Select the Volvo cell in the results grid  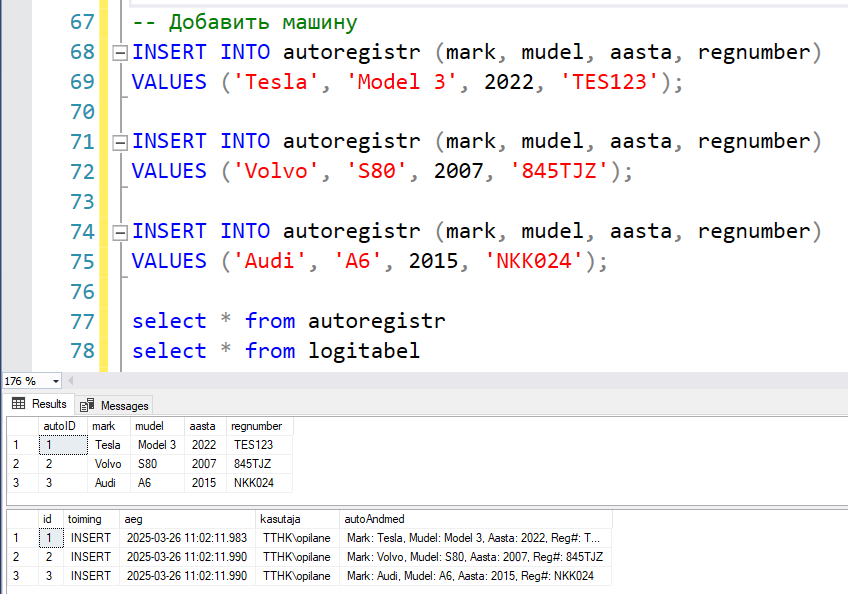(109, 464)
